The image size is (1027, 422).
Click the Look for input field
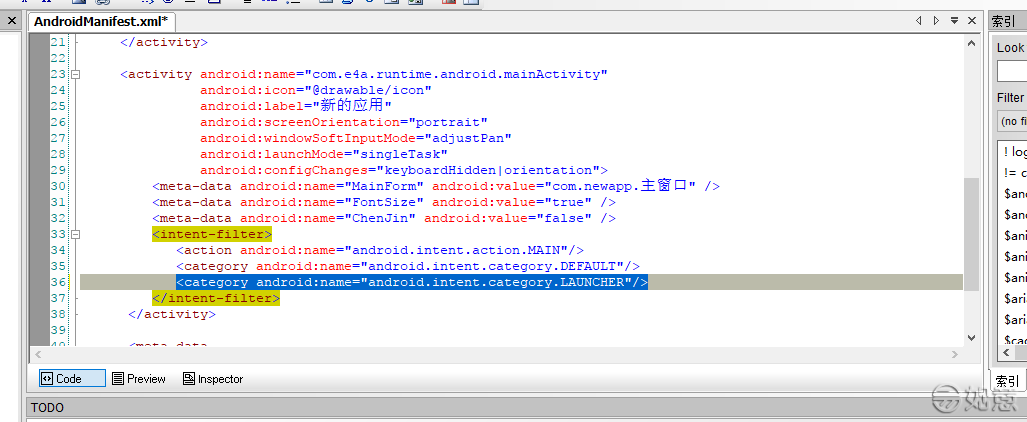coord(1012,71)
